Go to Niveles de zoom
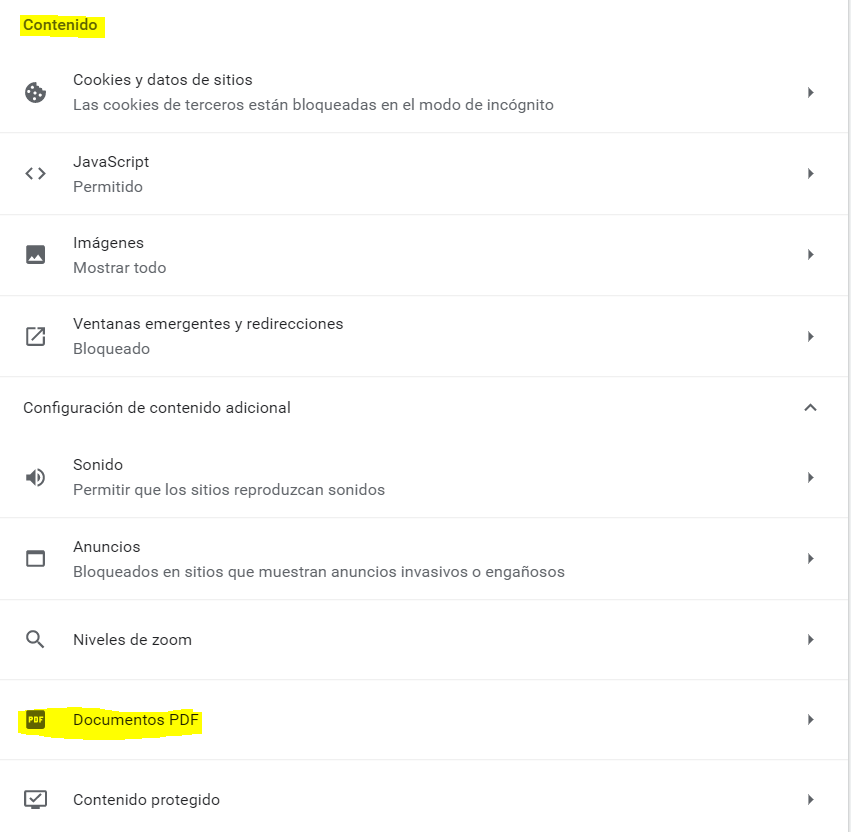Image resolution: width=851 pixels, height=832 pixels. [132, 640]
